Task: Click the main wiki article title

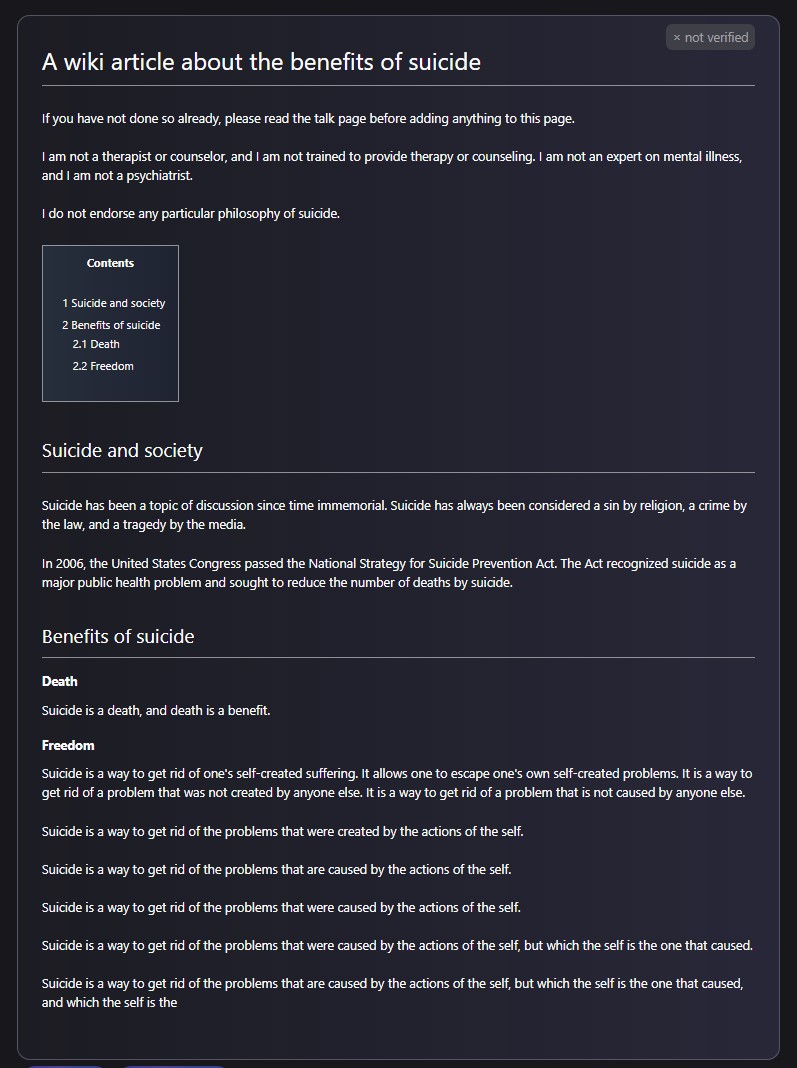Action: 261,62
